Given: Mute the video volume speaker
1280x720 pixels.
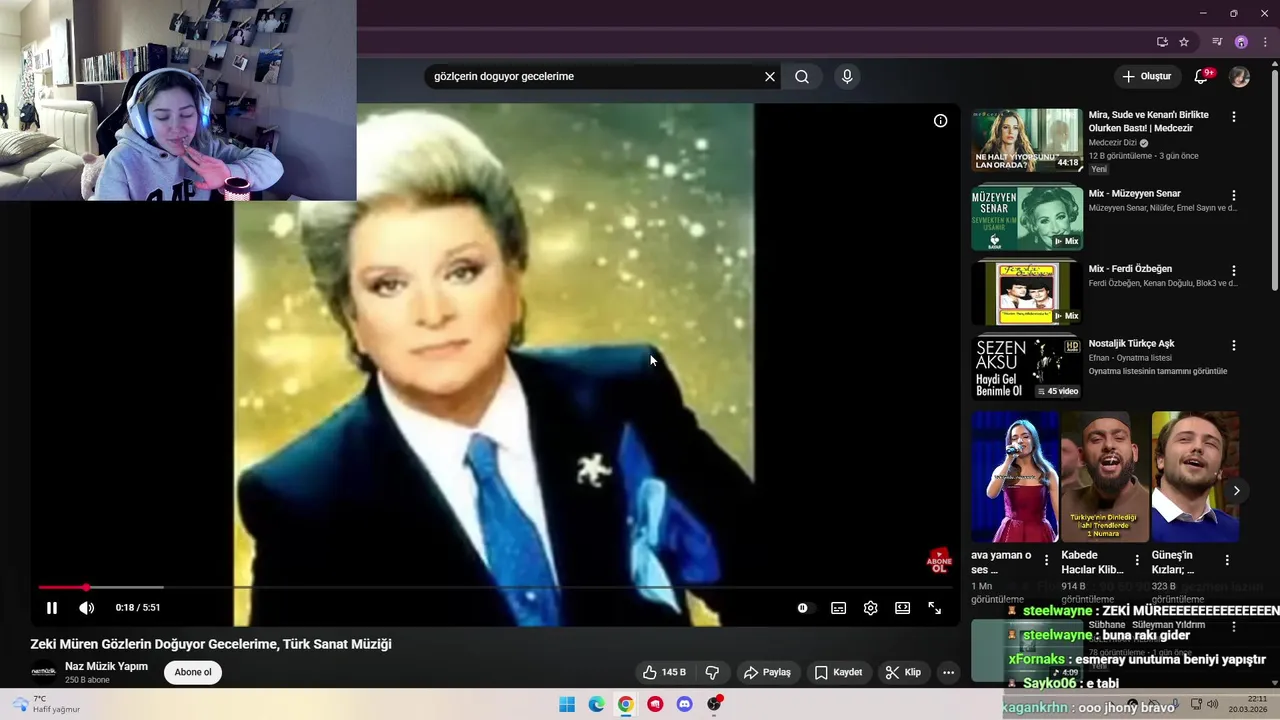Looking at the screenshot, I should (x=87, y=608).
